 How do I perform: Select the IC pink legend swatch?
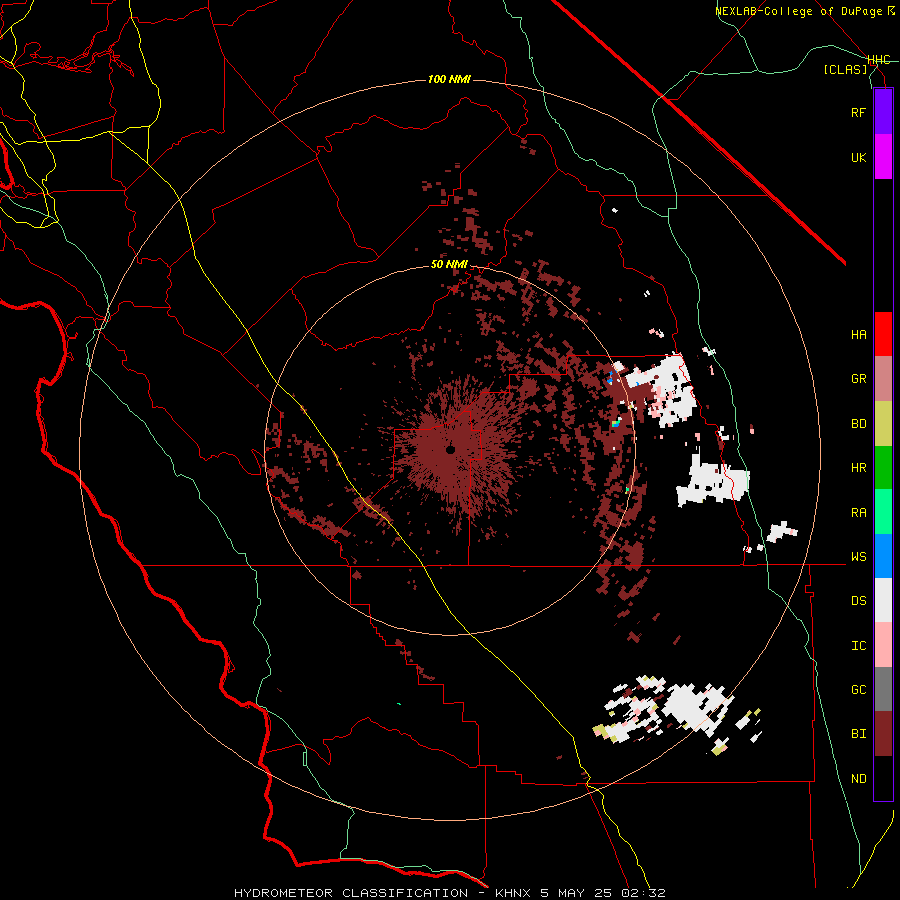(x=883, y=645)
